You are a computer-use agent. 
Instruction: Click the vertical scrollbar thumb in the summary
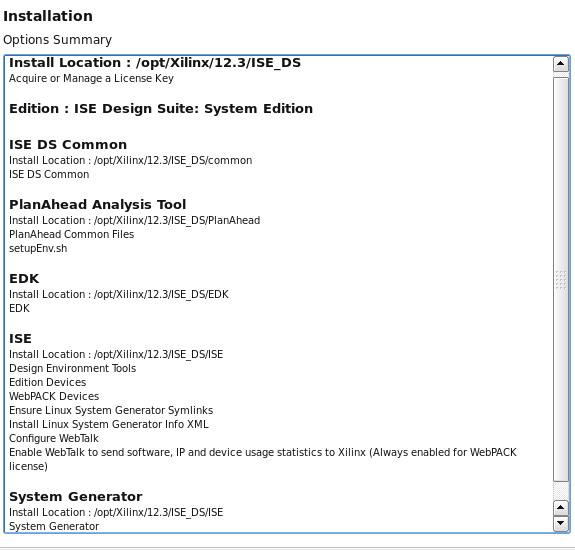click(x=560, y=279)
